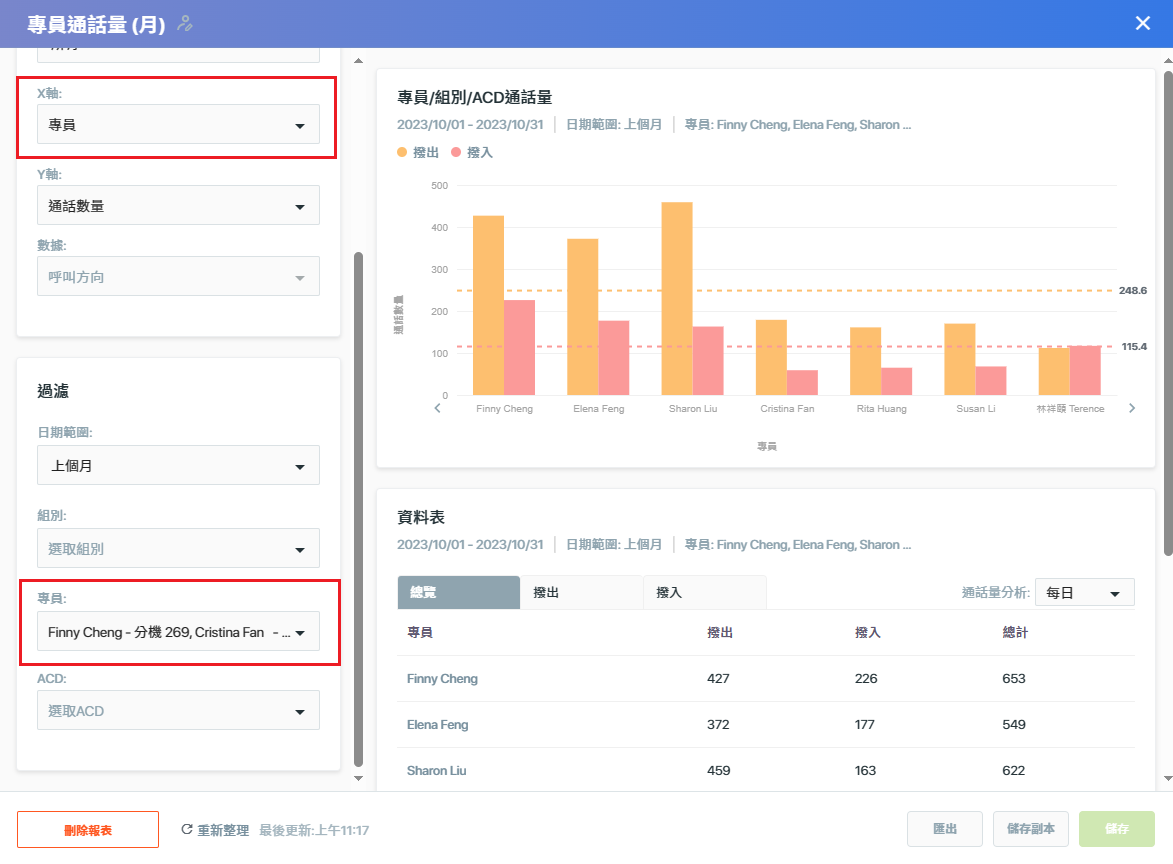Click the left settings panel scrollbar

(x=358, y=510)
